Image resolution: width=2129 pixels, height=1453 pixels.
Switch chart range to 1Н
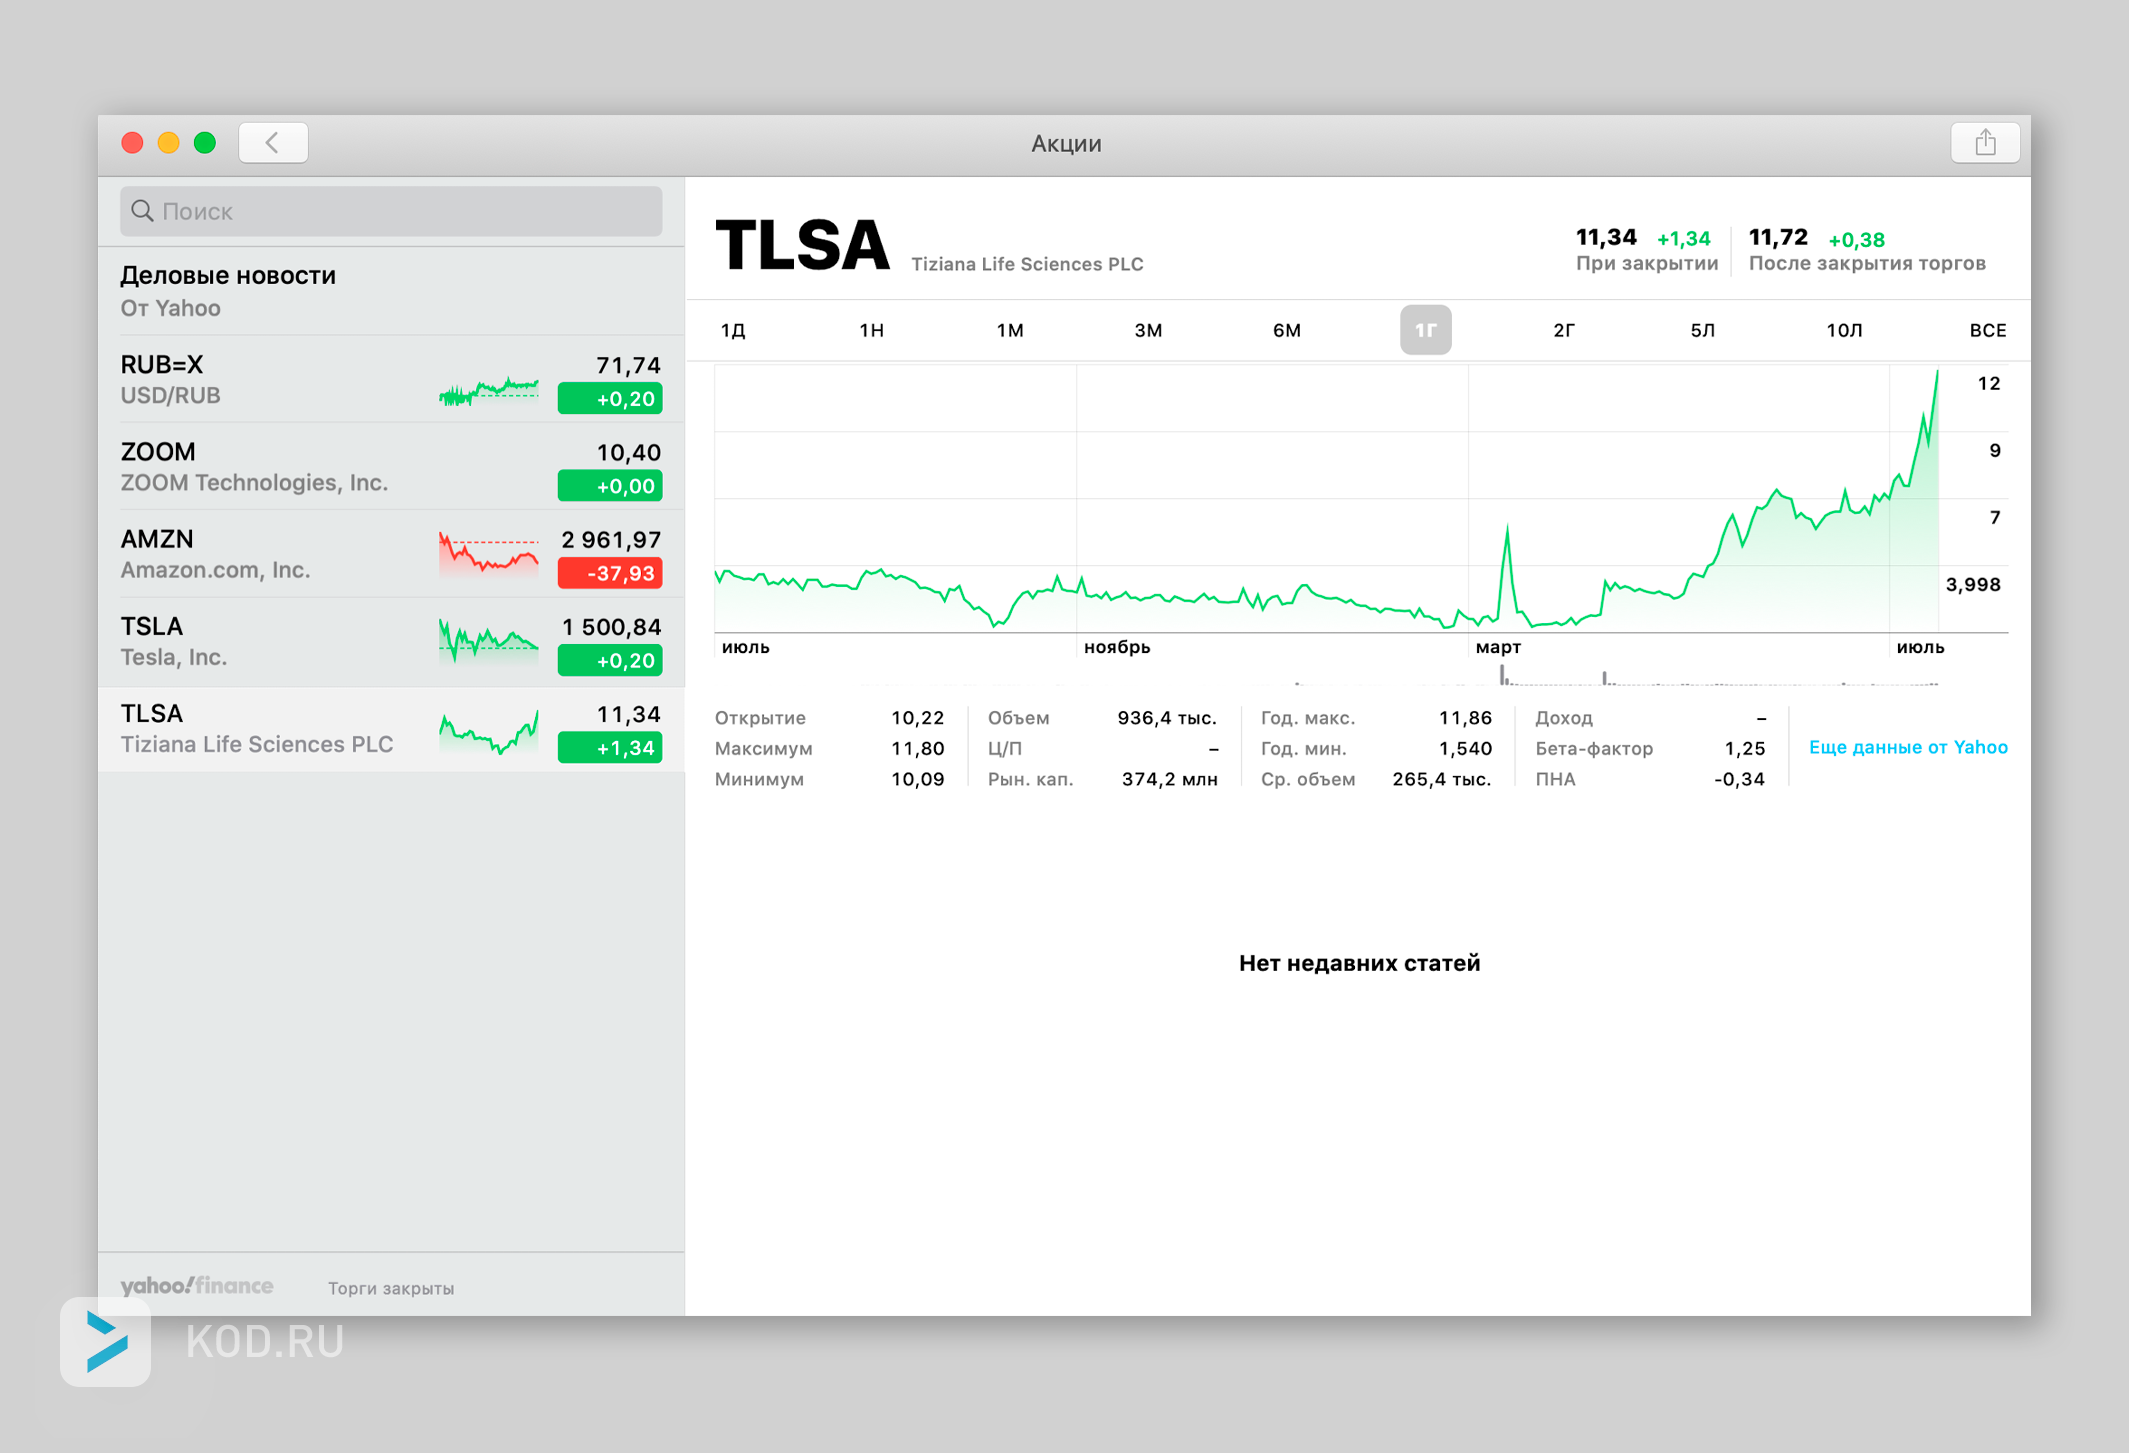tap(872, 331)
